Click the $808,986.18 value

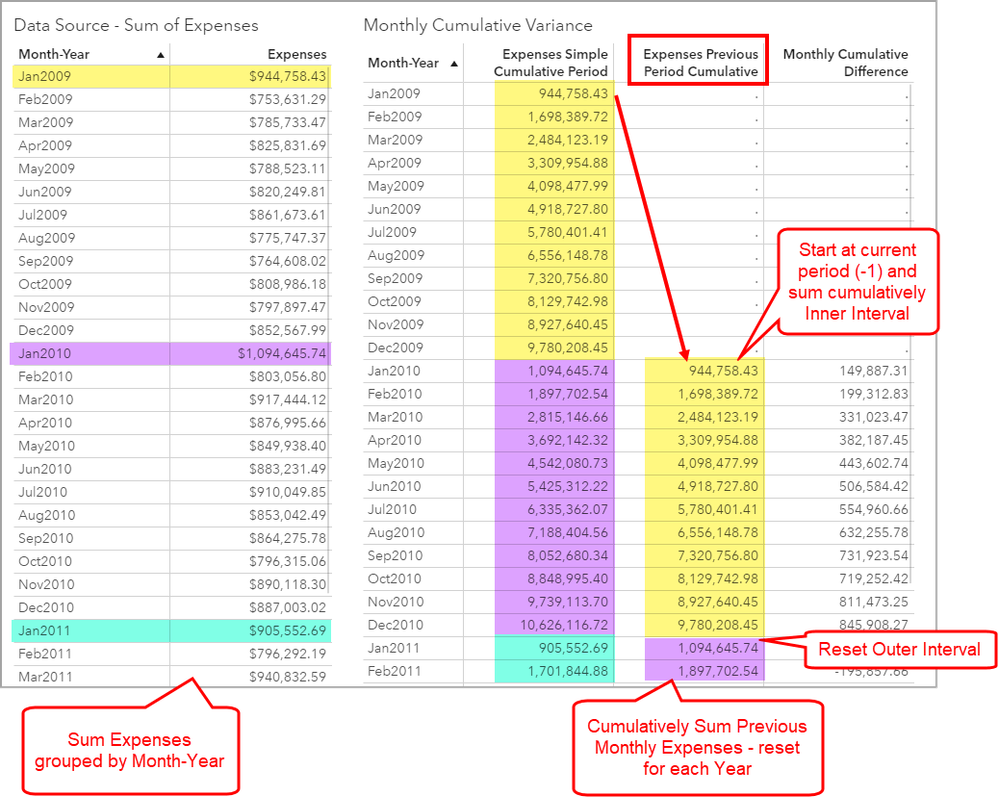(287, 284)
